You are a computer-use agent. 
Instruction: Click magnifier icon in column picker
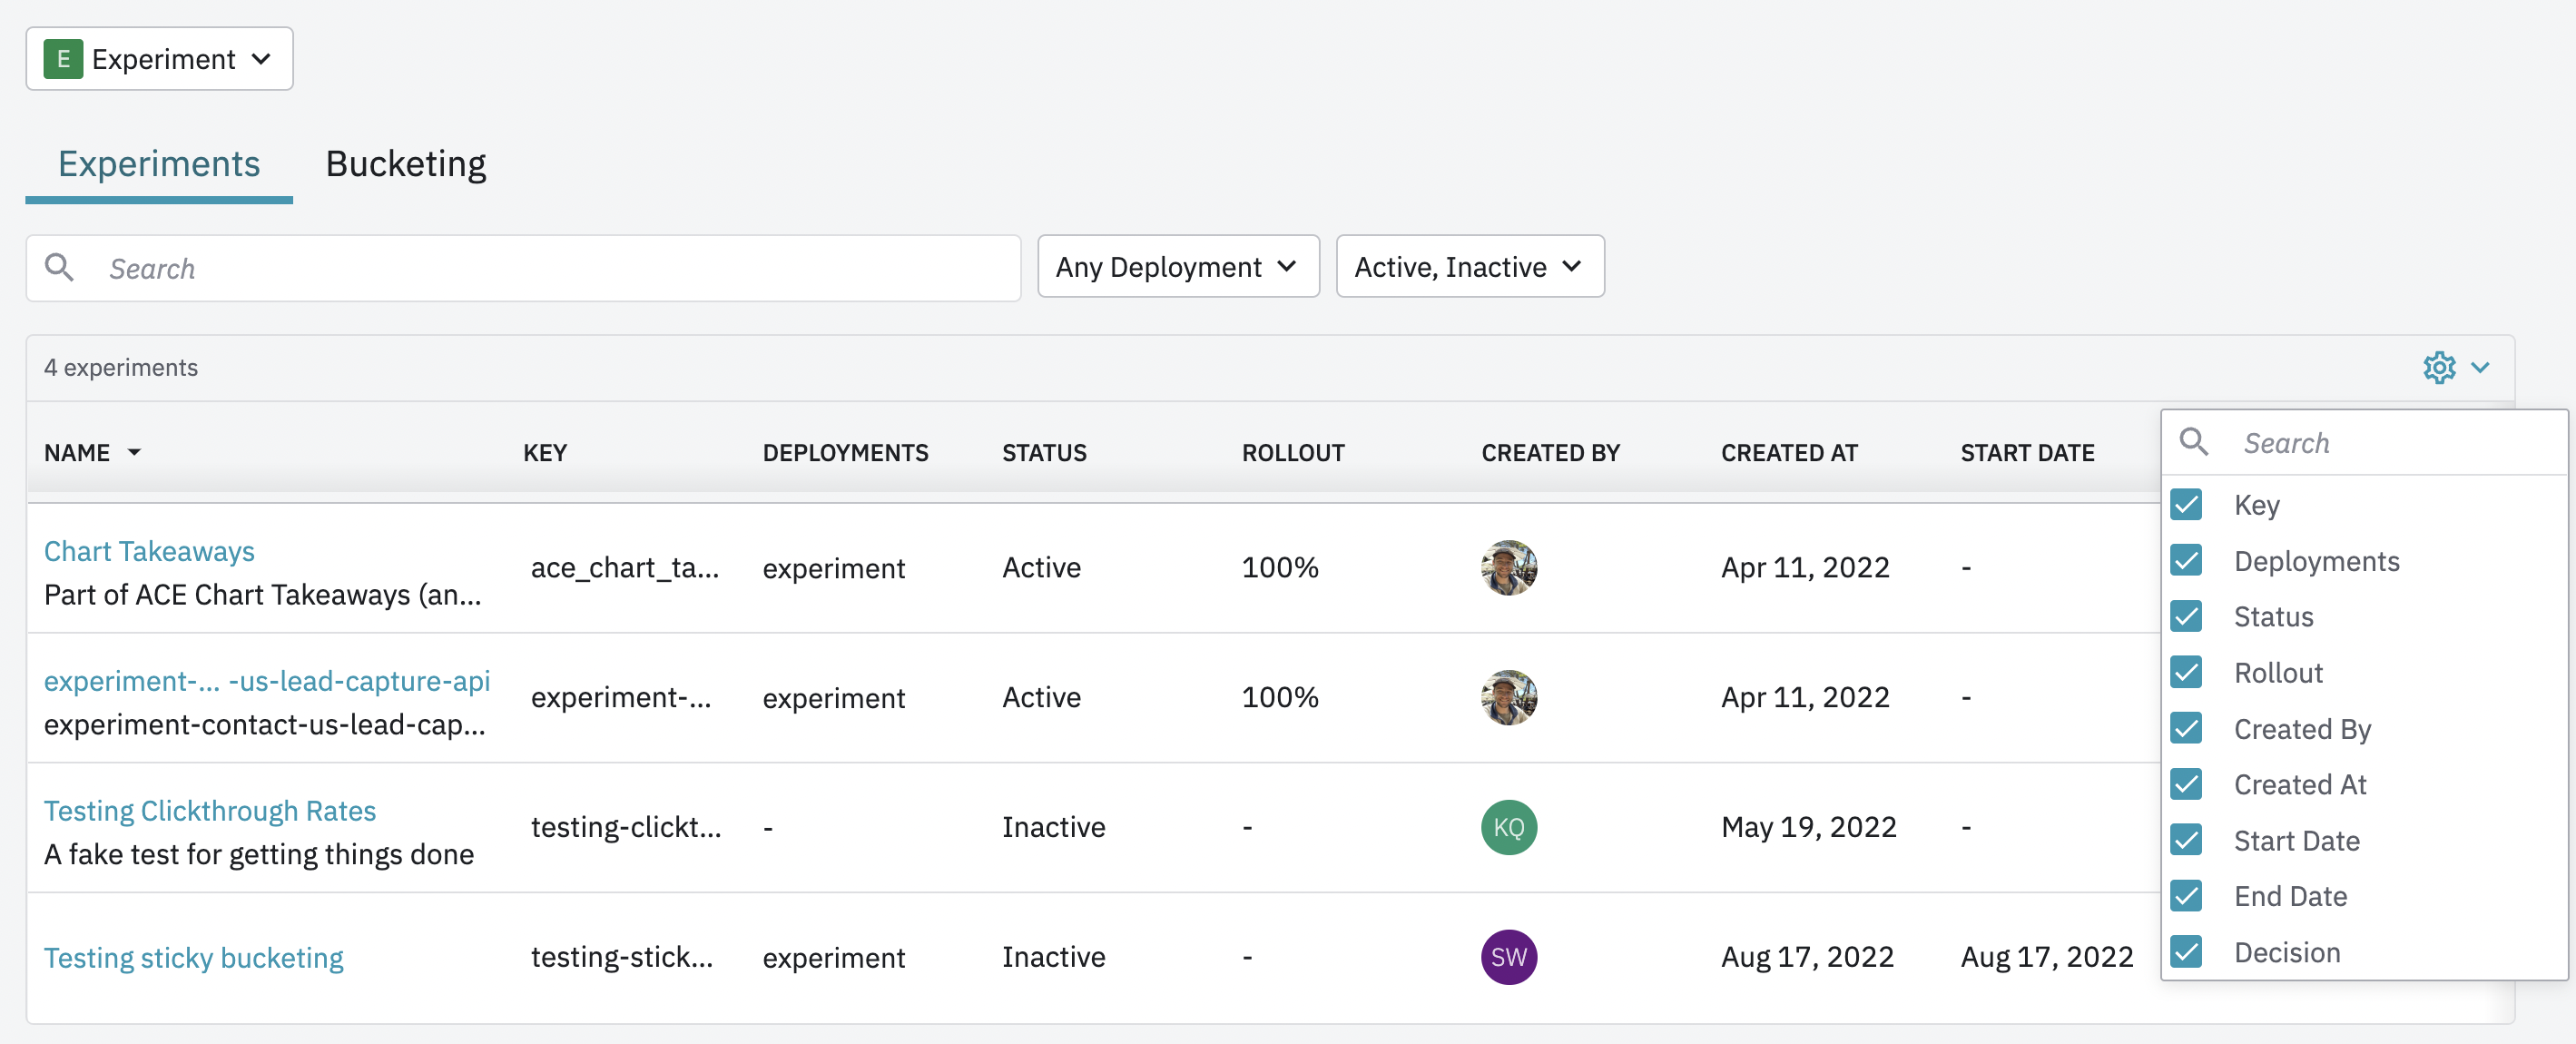click(2194, 442)
